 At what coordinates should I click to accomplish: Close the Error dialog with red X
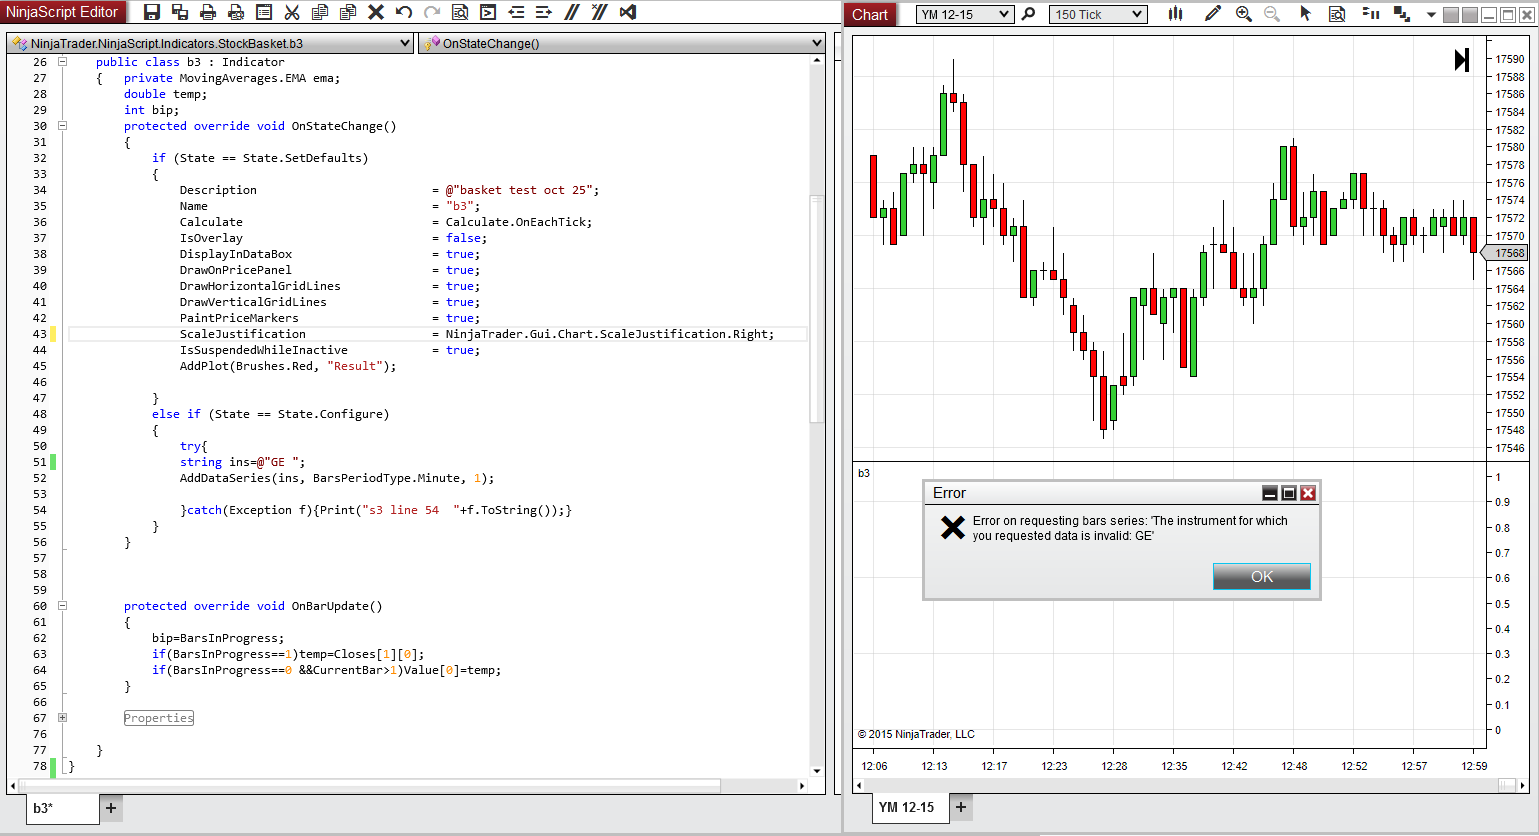[x=1307, y=493]
